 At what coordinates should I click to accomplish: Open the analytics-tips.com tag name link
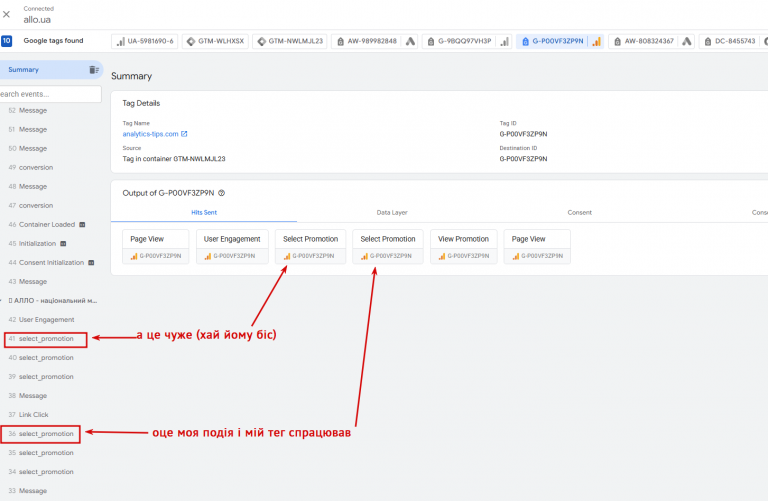[x=150, y=134]
